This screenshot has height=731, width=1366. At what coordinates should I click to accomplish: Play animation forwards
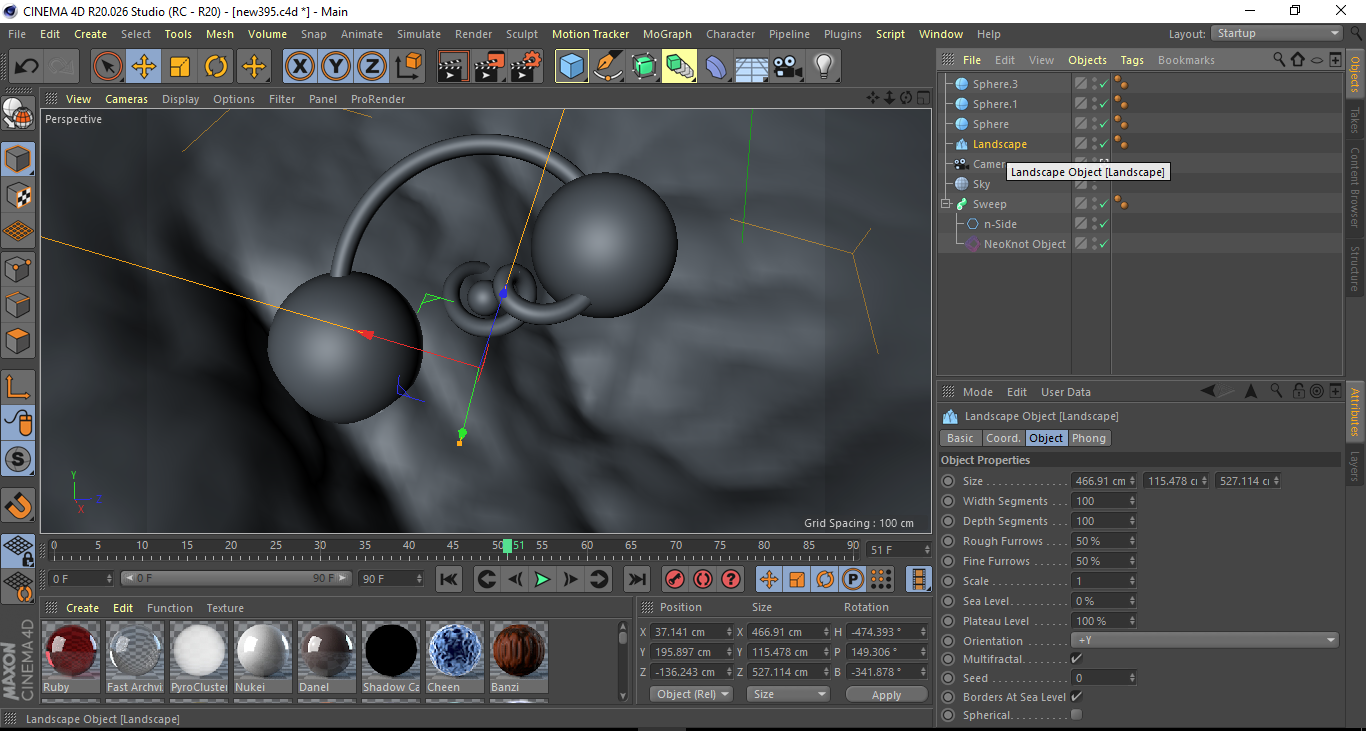542,579
